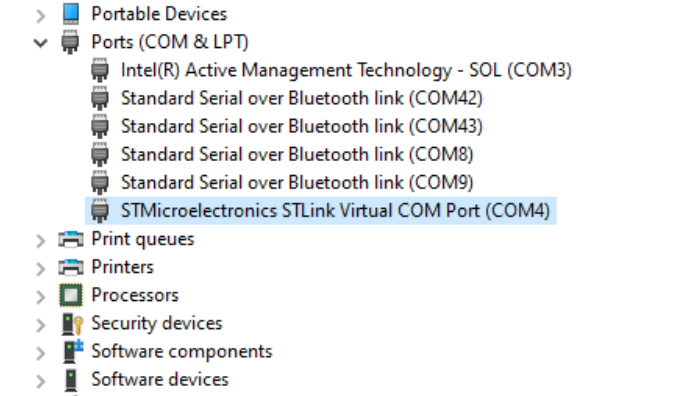676x396 pixels.
Task: Click the Software components icon
Action: 72,351
